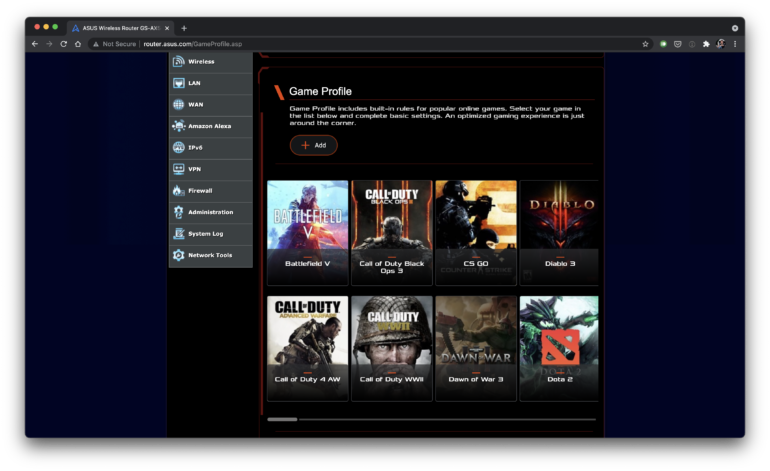Click the Wireless sidebar icon
The height and width of the screenshot is (471, 770).
point(179,61)
